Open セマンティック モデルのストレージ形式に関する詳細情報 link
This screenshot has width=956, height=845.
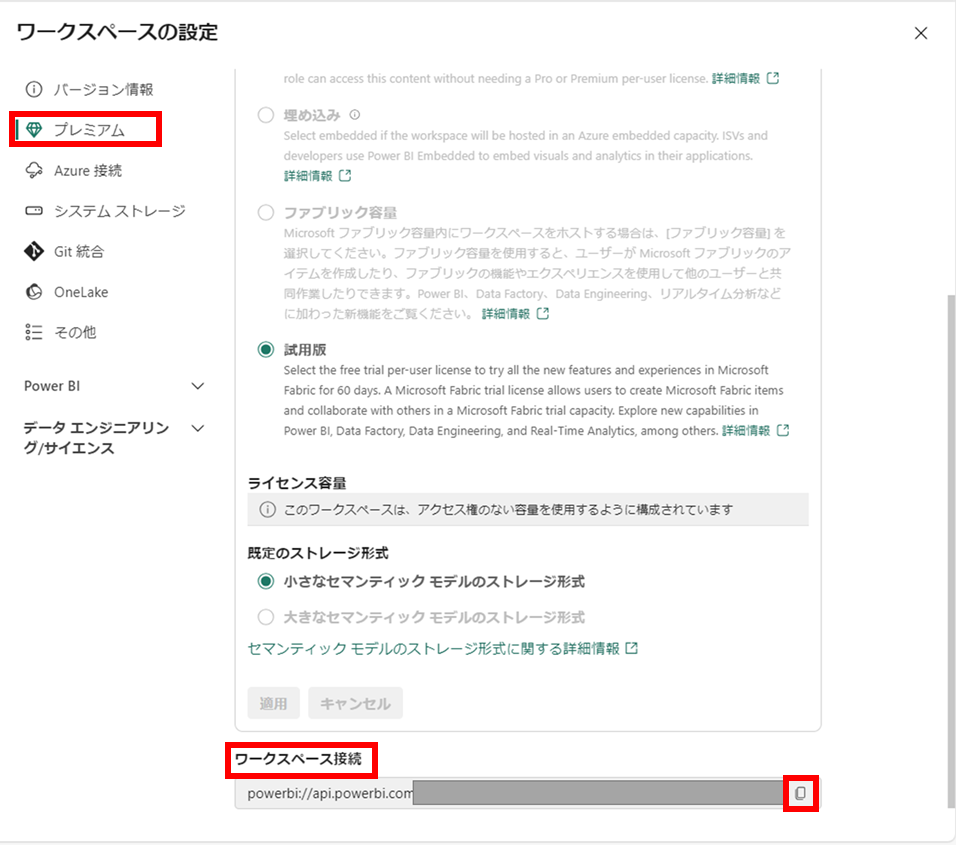pyautogui.click(x=443, y=649)
